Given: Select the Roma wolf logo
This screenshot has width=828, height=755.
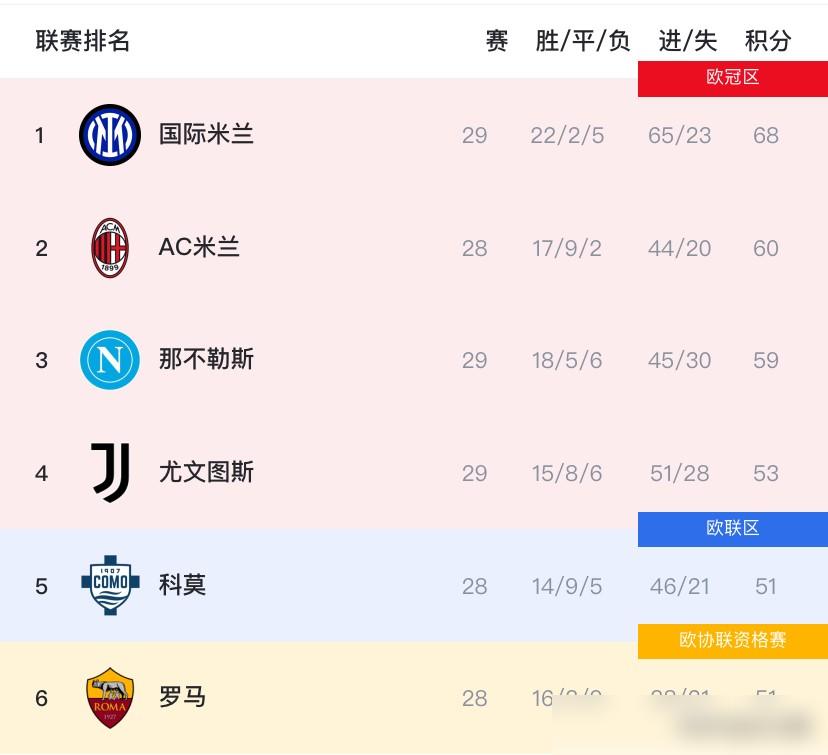Looking at the screenshot, I should point(110,698).
